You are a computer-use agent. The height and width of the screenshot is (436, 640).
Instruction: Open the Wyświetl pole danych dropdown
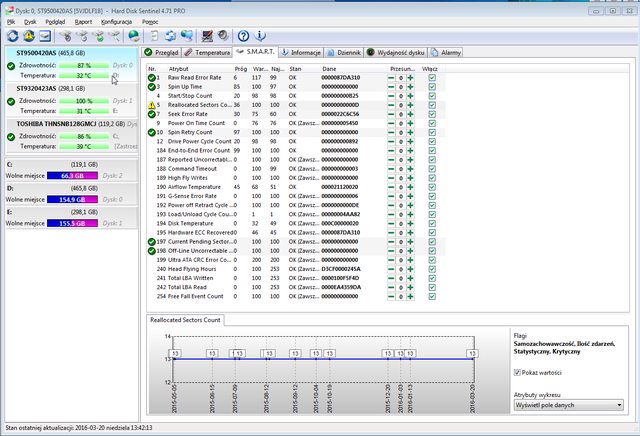pos(569,405)
